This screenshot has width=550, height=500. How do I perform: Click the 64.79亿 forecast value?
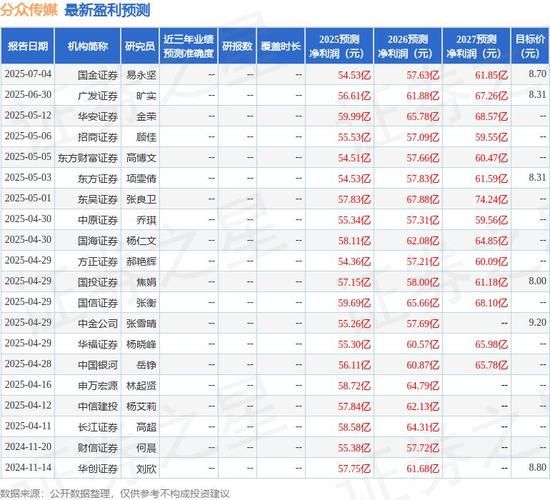(x=423, y=386)
